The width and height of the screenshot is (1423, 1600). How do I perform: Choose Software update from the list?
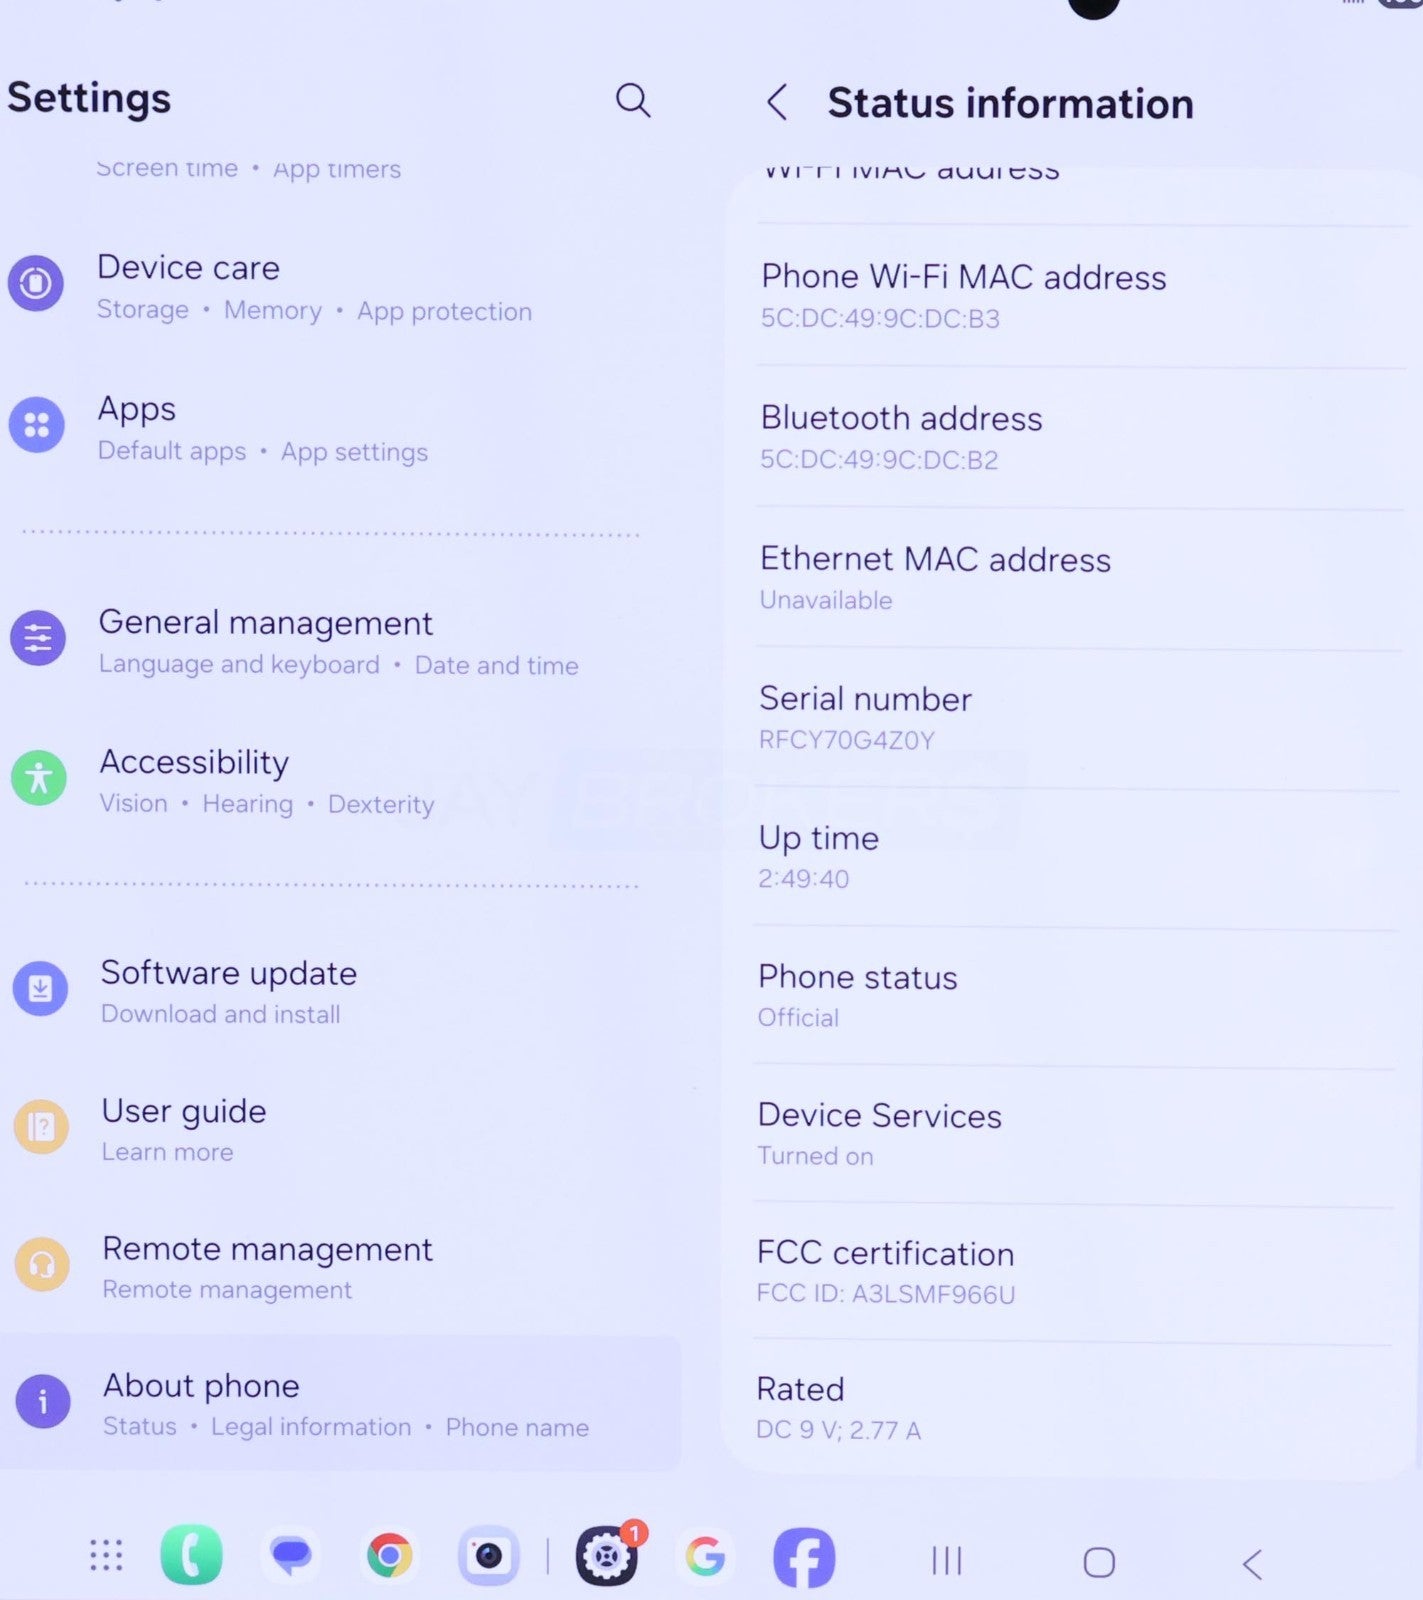[229, 991]
